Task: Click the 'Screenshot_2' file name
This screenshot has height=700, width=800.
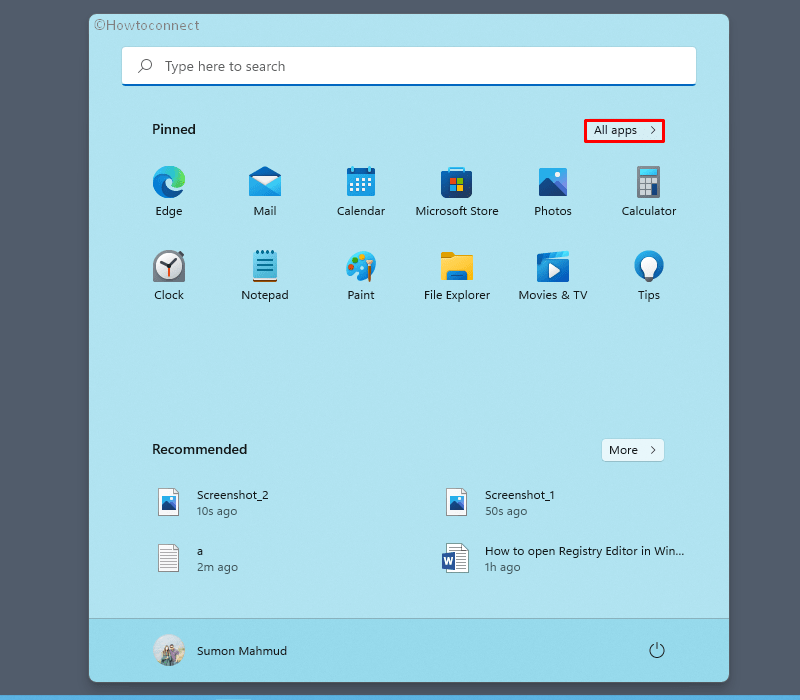Action: pos(233,495)
